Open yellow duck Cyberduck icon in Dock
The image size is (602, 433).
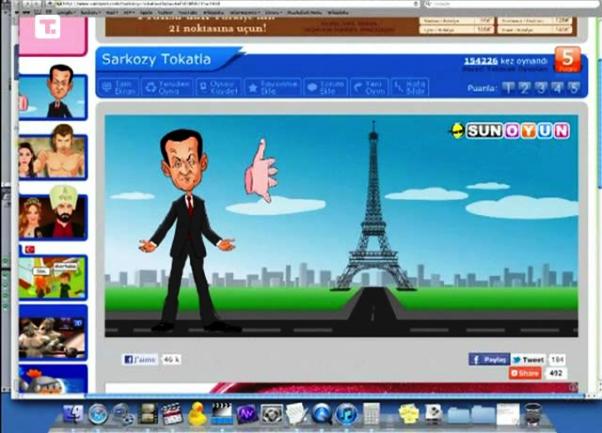[197, 414]
